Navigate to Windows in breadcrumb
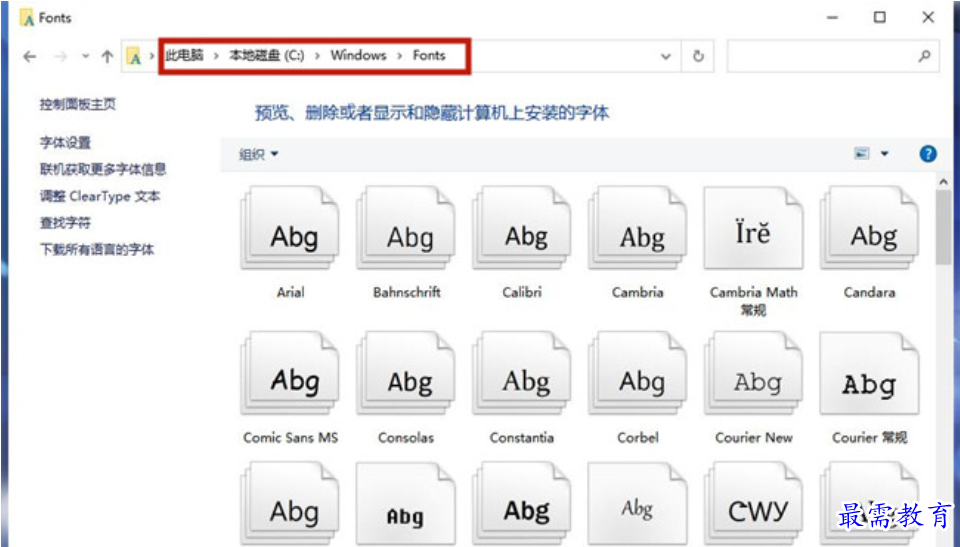 tap(358, 56)
